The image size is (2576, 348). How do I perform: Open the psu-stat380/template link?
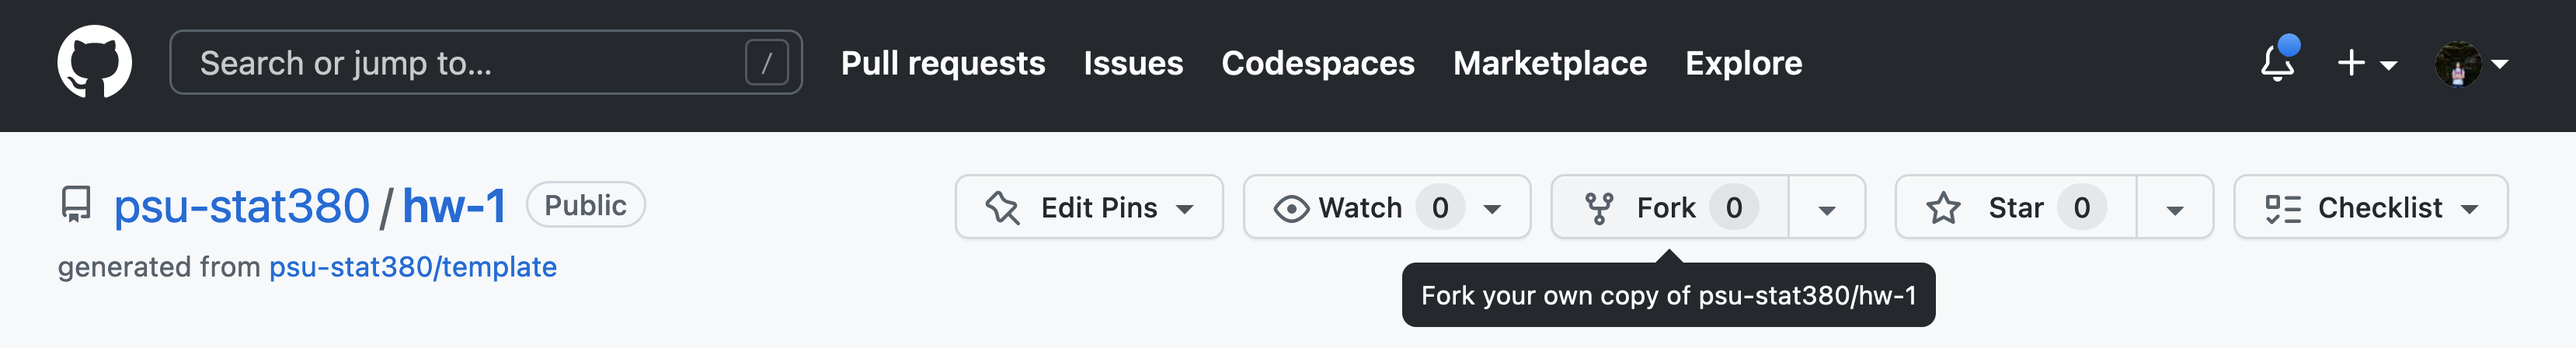click(x=412, y=267)
